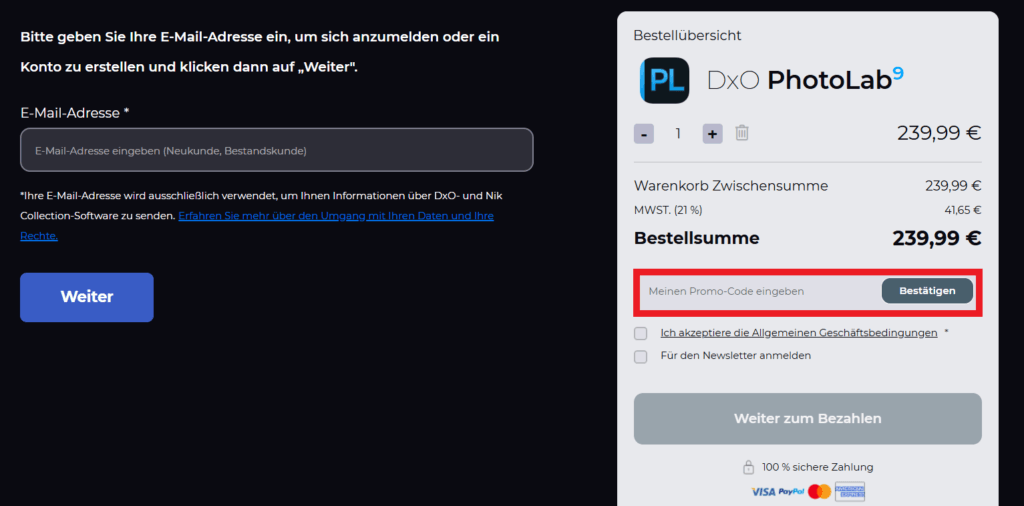Delete item using the trash icon
1024x506 pixels.
(x=742, y=133)
